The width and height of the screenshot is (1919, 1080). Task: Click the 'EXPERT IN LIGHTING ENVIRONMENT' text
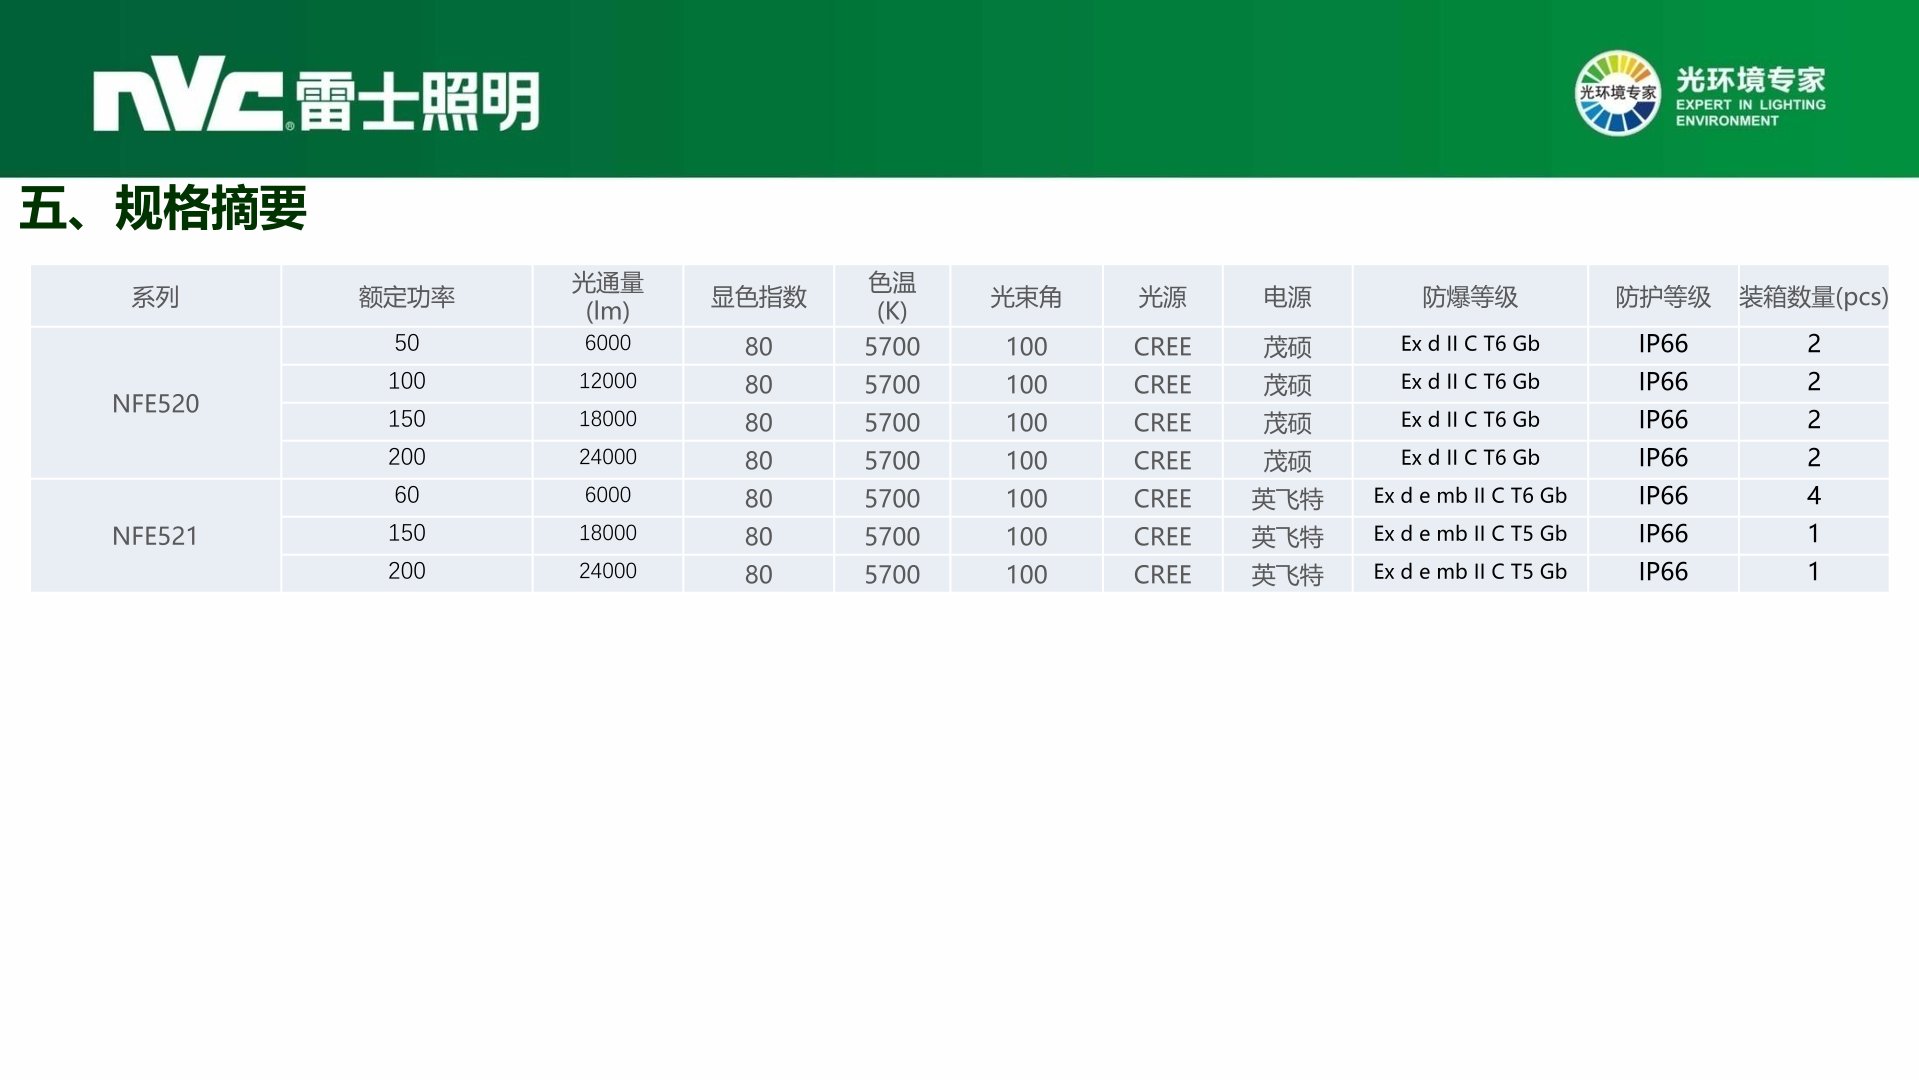1750,112
